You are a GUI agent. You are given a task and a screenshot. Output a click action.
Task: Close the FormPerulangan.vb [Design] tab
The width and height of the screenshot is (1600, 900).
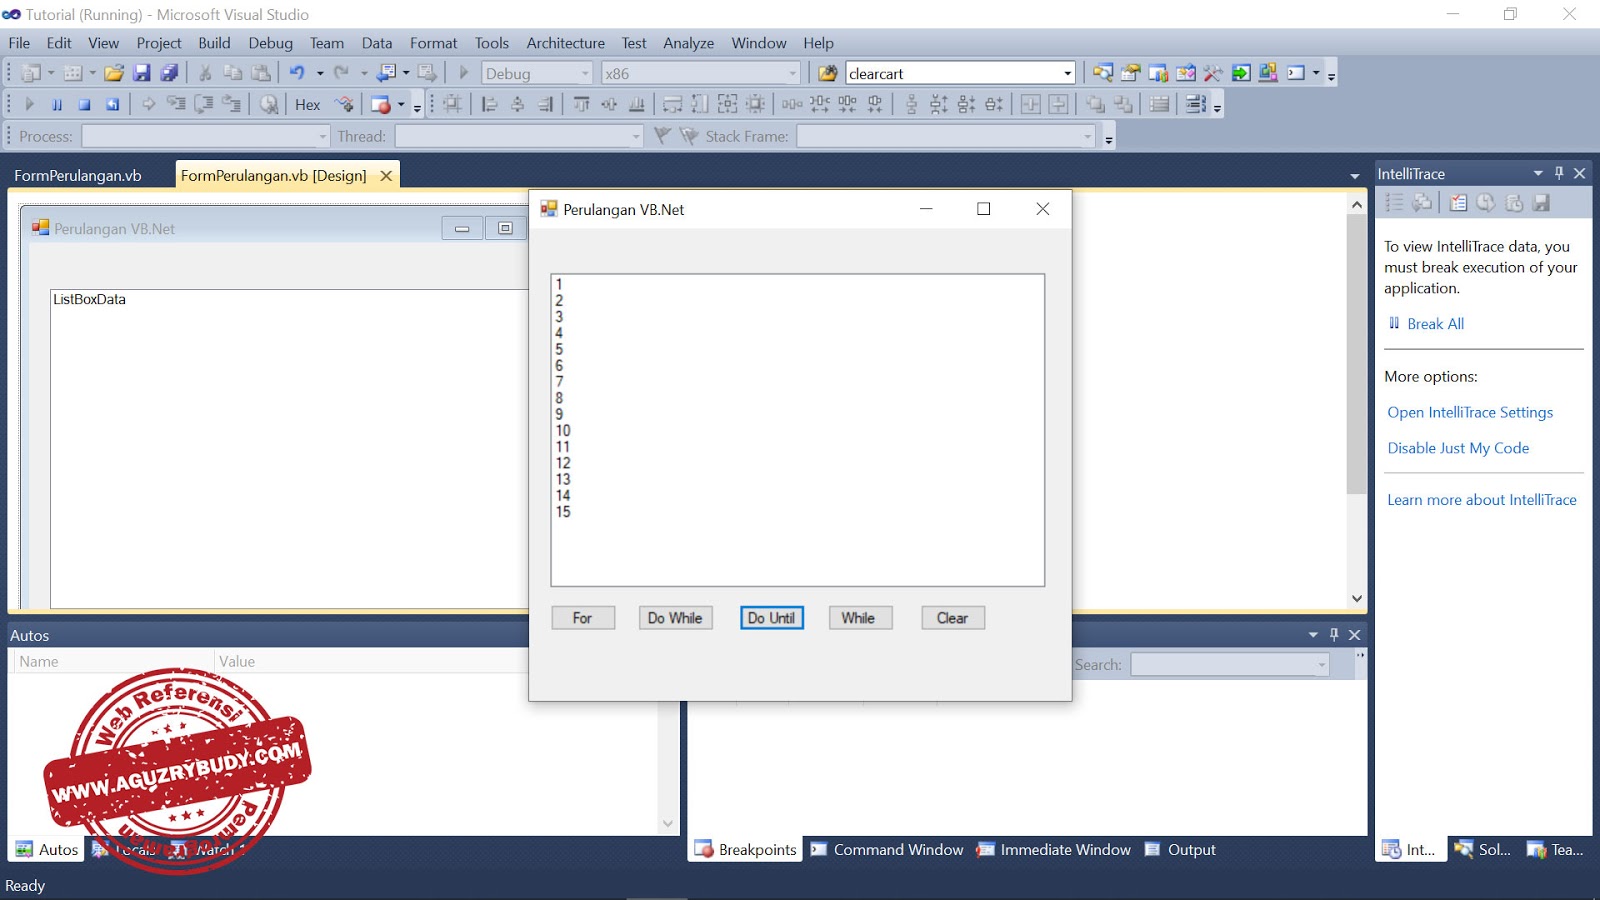click(386, 175)
